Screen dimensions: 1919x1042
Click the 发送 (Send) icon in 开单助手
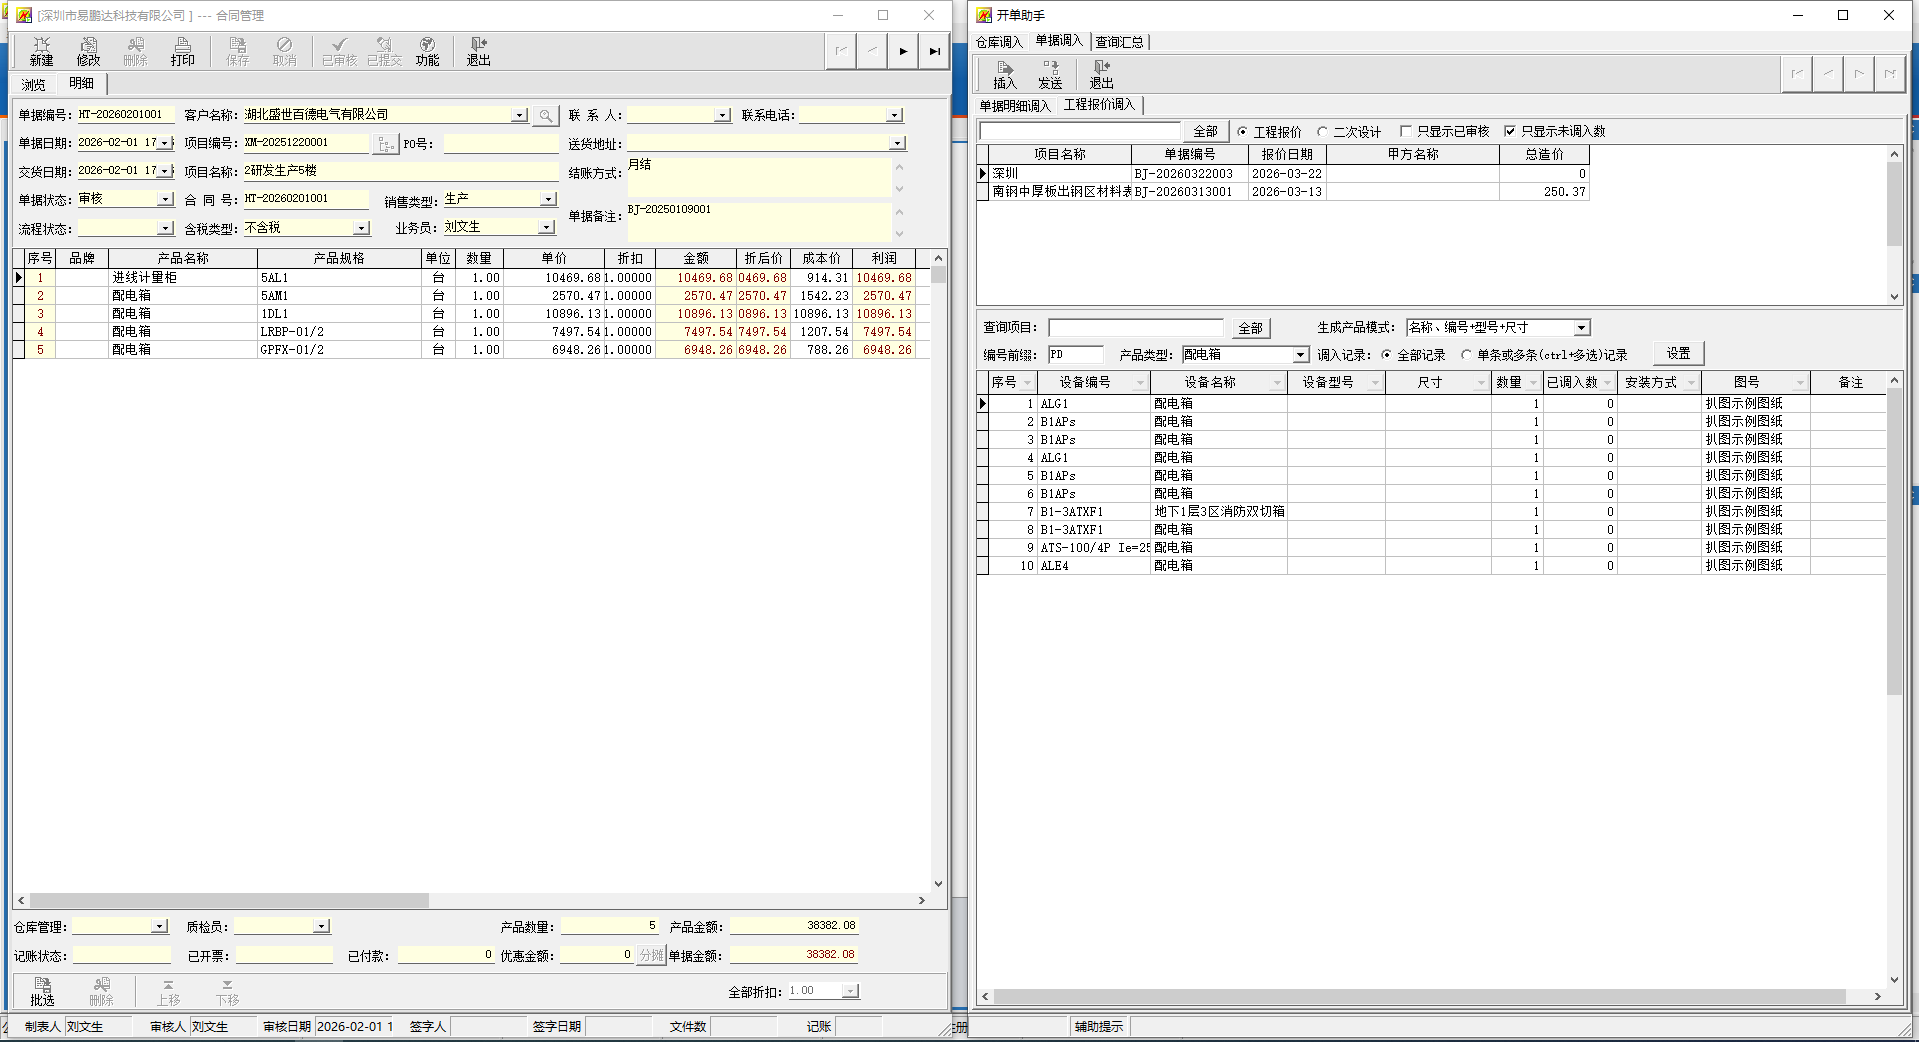point(1050,75)
